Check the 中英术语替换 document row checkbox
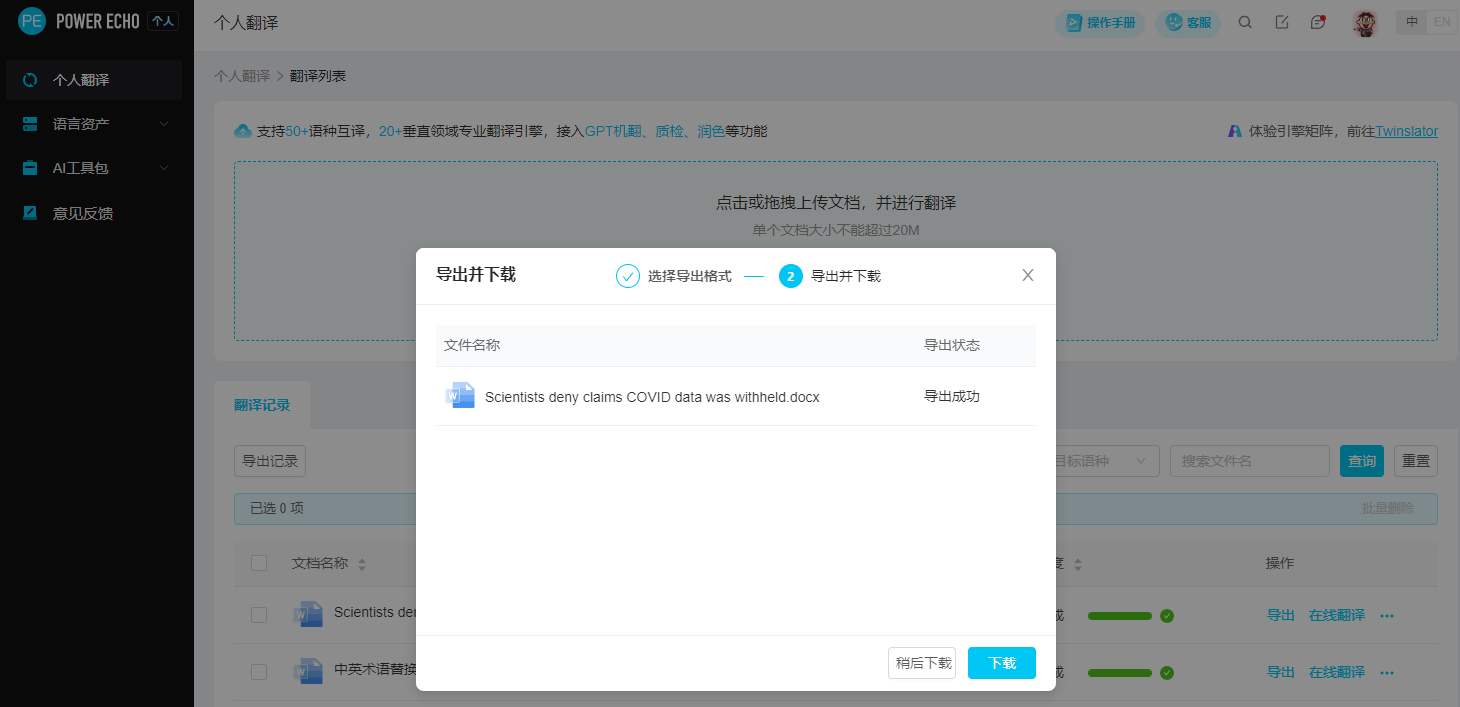This screenshot has height=707, width=1460. pos(259,671)
